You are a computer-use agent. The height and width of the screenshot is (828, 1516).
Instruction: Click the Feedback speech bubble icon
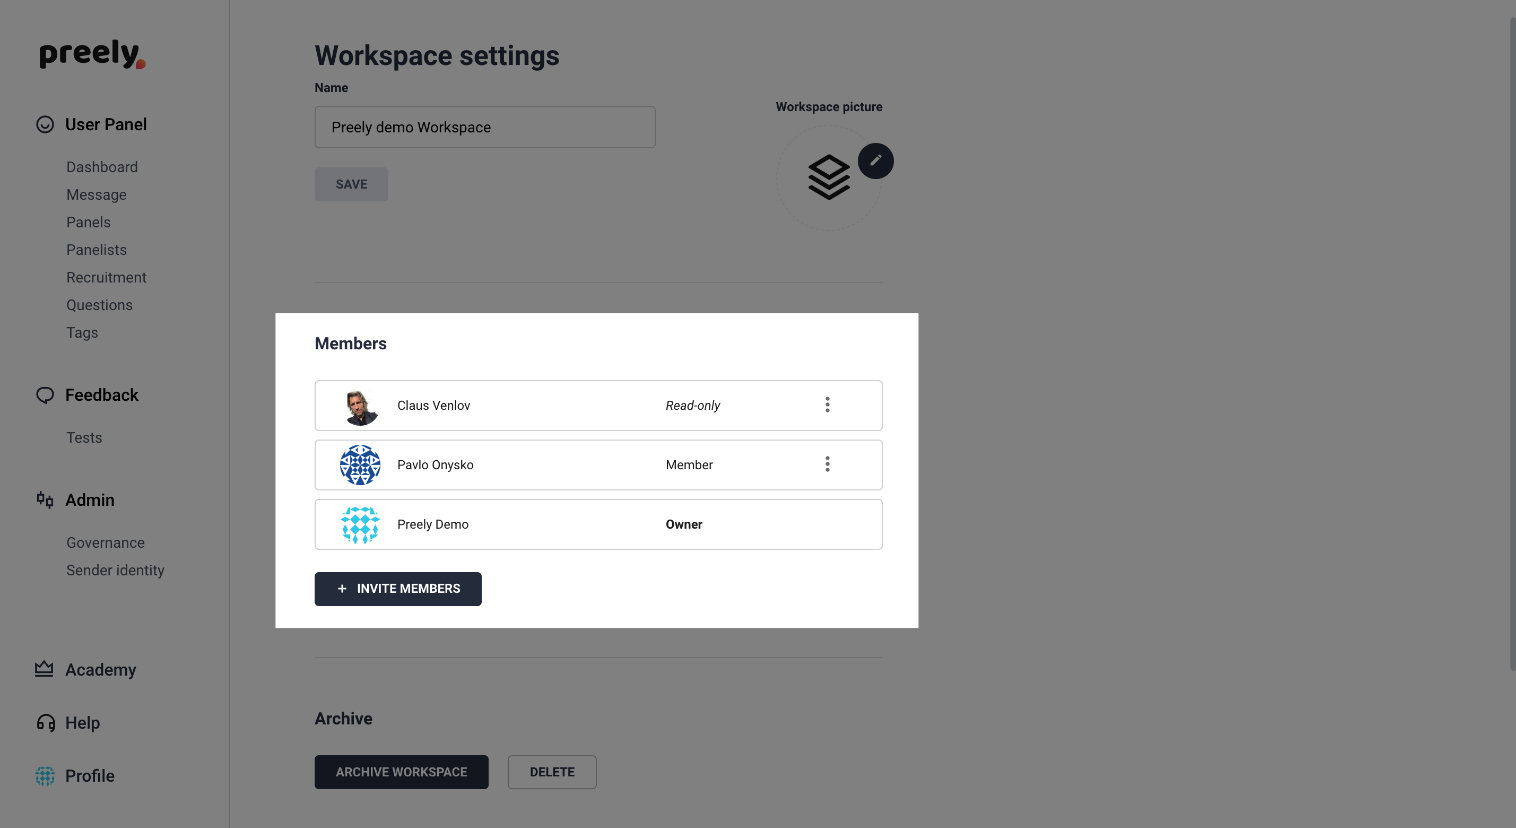[x=45, y=395]
